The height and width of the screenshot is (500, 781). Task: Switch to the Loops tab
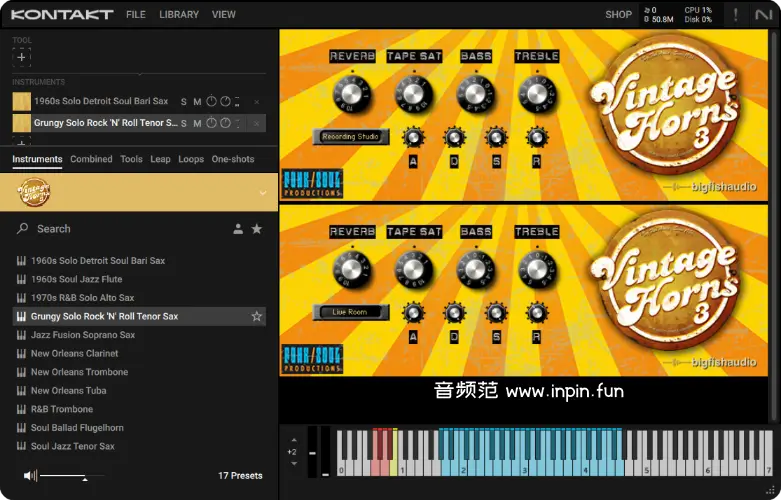pos(191,159)
